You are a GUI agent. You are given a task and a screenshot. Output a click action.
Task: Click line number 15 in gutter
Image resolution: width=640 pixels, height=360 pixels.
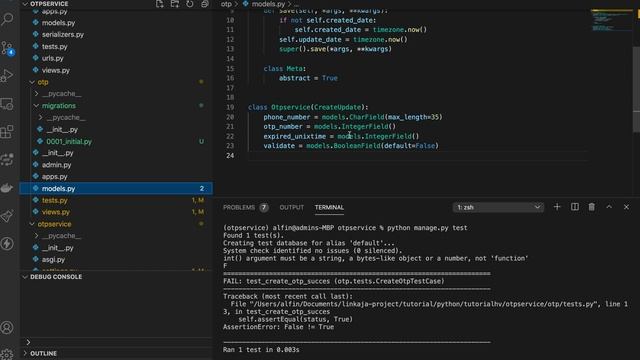tap(230, 69)
